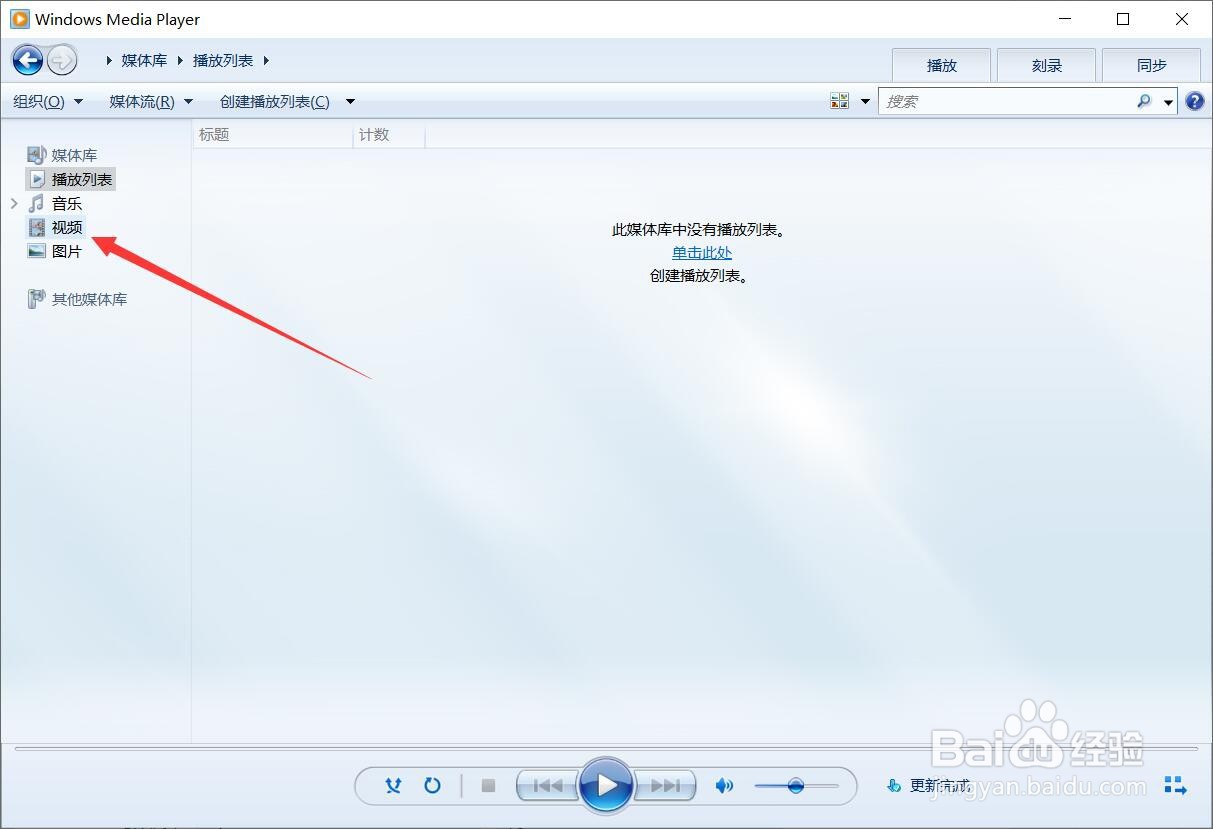Switch to Now Playing mode icon
The height and width of the screenshot is (829, 1213).
[1175, 786]
